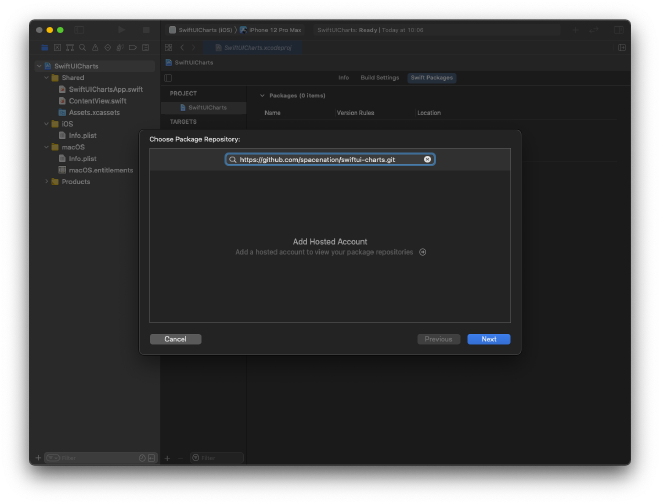Switch to the Info tab
Screen dimensions: 660x504
tap(343, 77)
